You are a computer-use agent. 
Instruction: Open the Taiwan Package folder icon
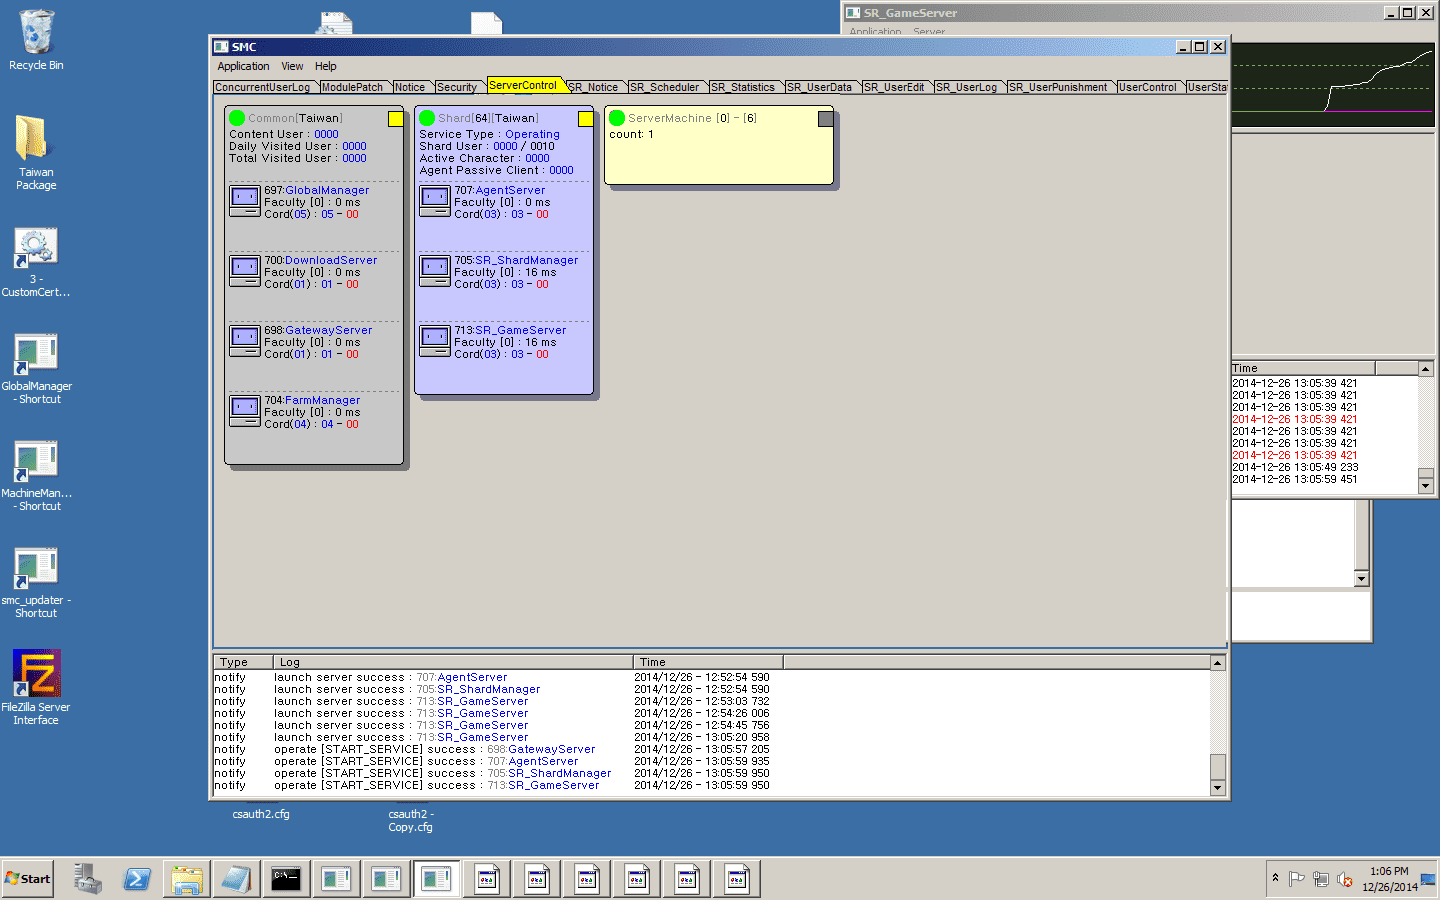click(x=36, y=152)
